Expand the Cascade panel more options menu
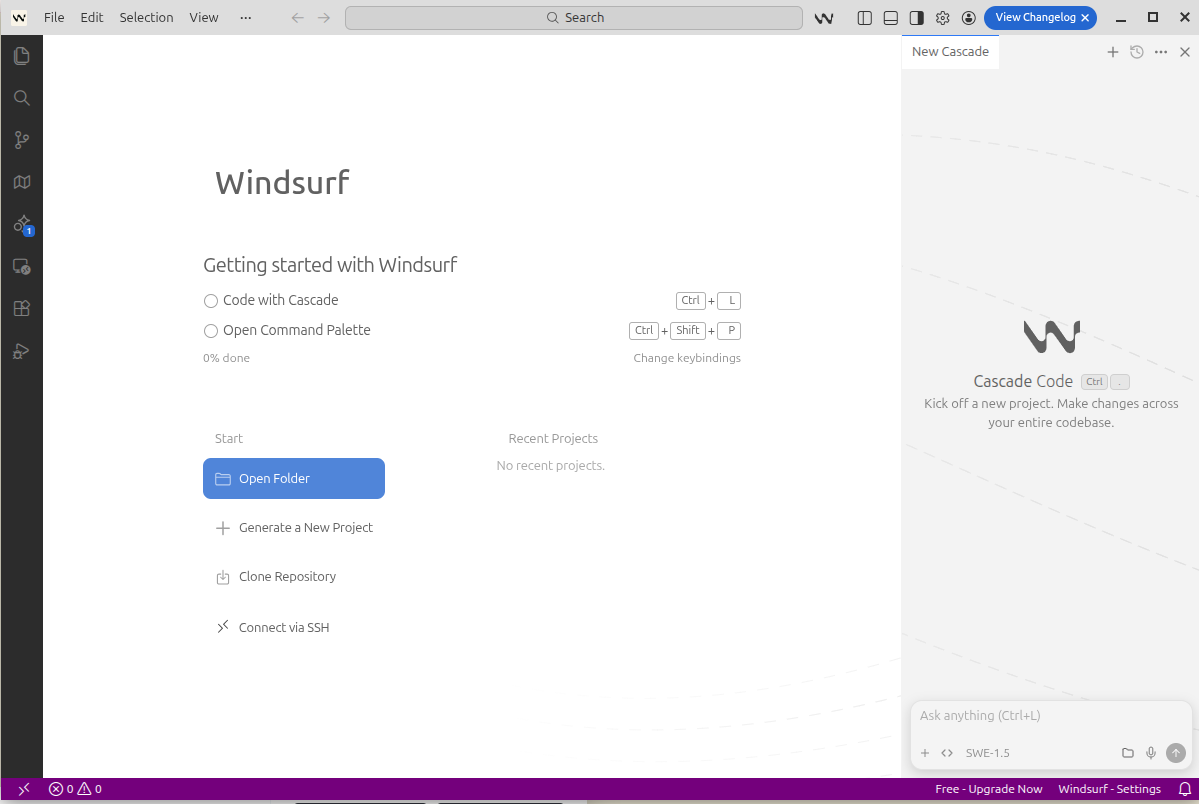This screenshot has height=804, width=1199. [x=1161, y=52]
